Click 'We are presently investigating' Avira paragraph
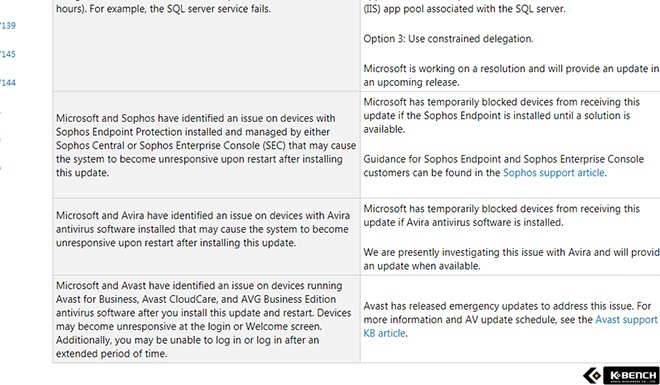 coord(511,259)
